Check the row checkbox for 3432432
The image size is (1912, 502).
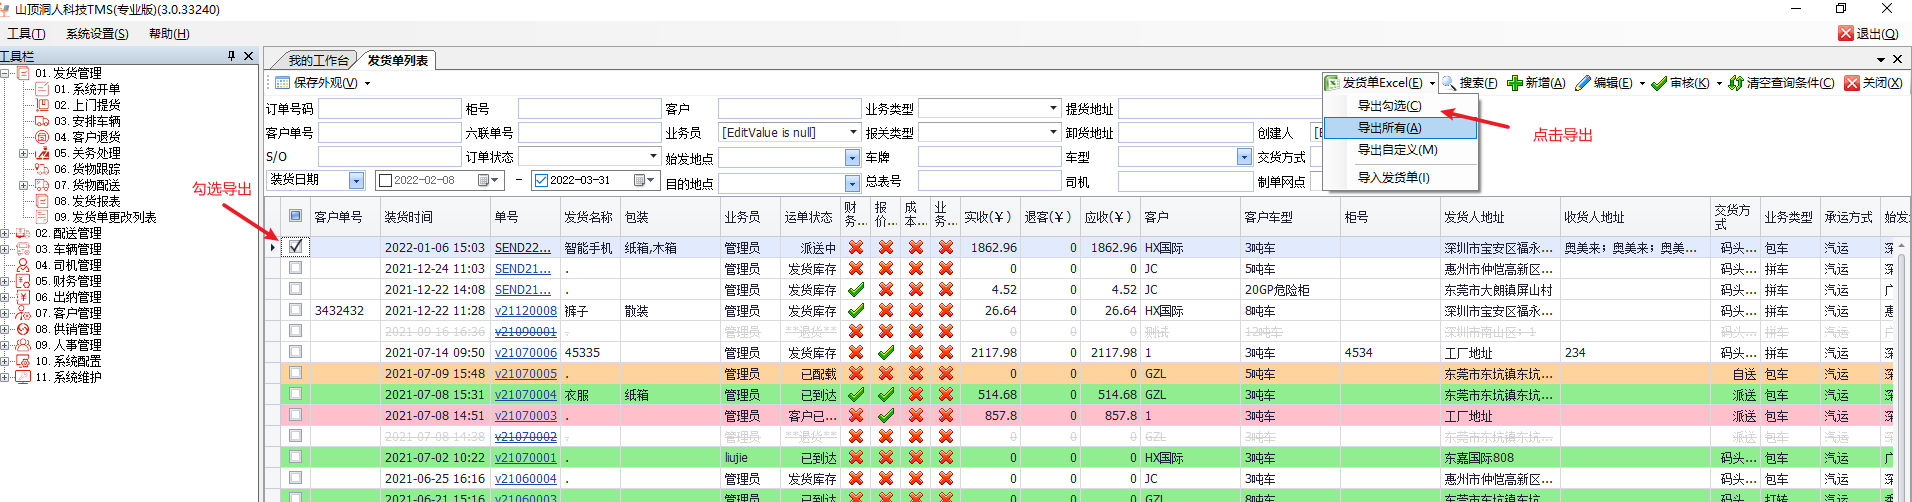[295, 309]
